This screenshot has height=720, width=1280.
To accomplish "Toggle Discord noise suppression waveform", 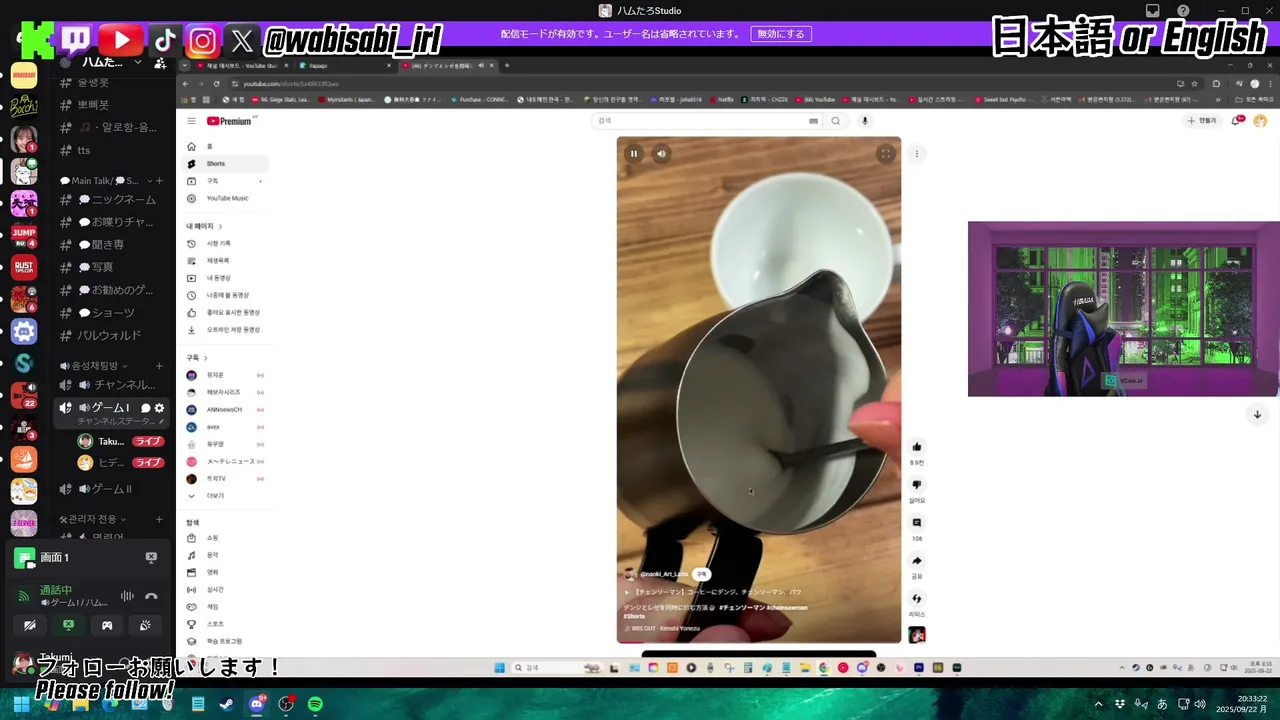I will point(127,596).
